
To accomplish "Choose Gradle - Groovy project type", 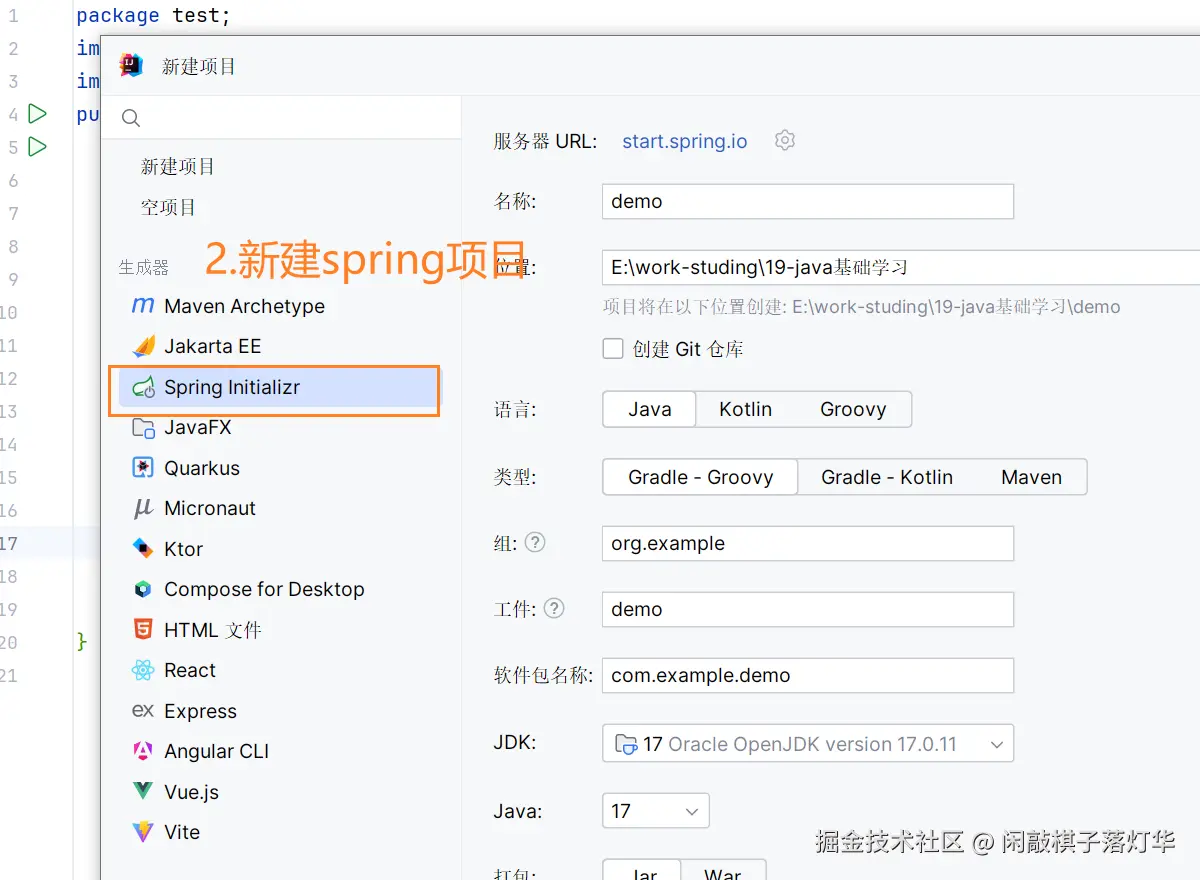I will (x=700, y=477).
